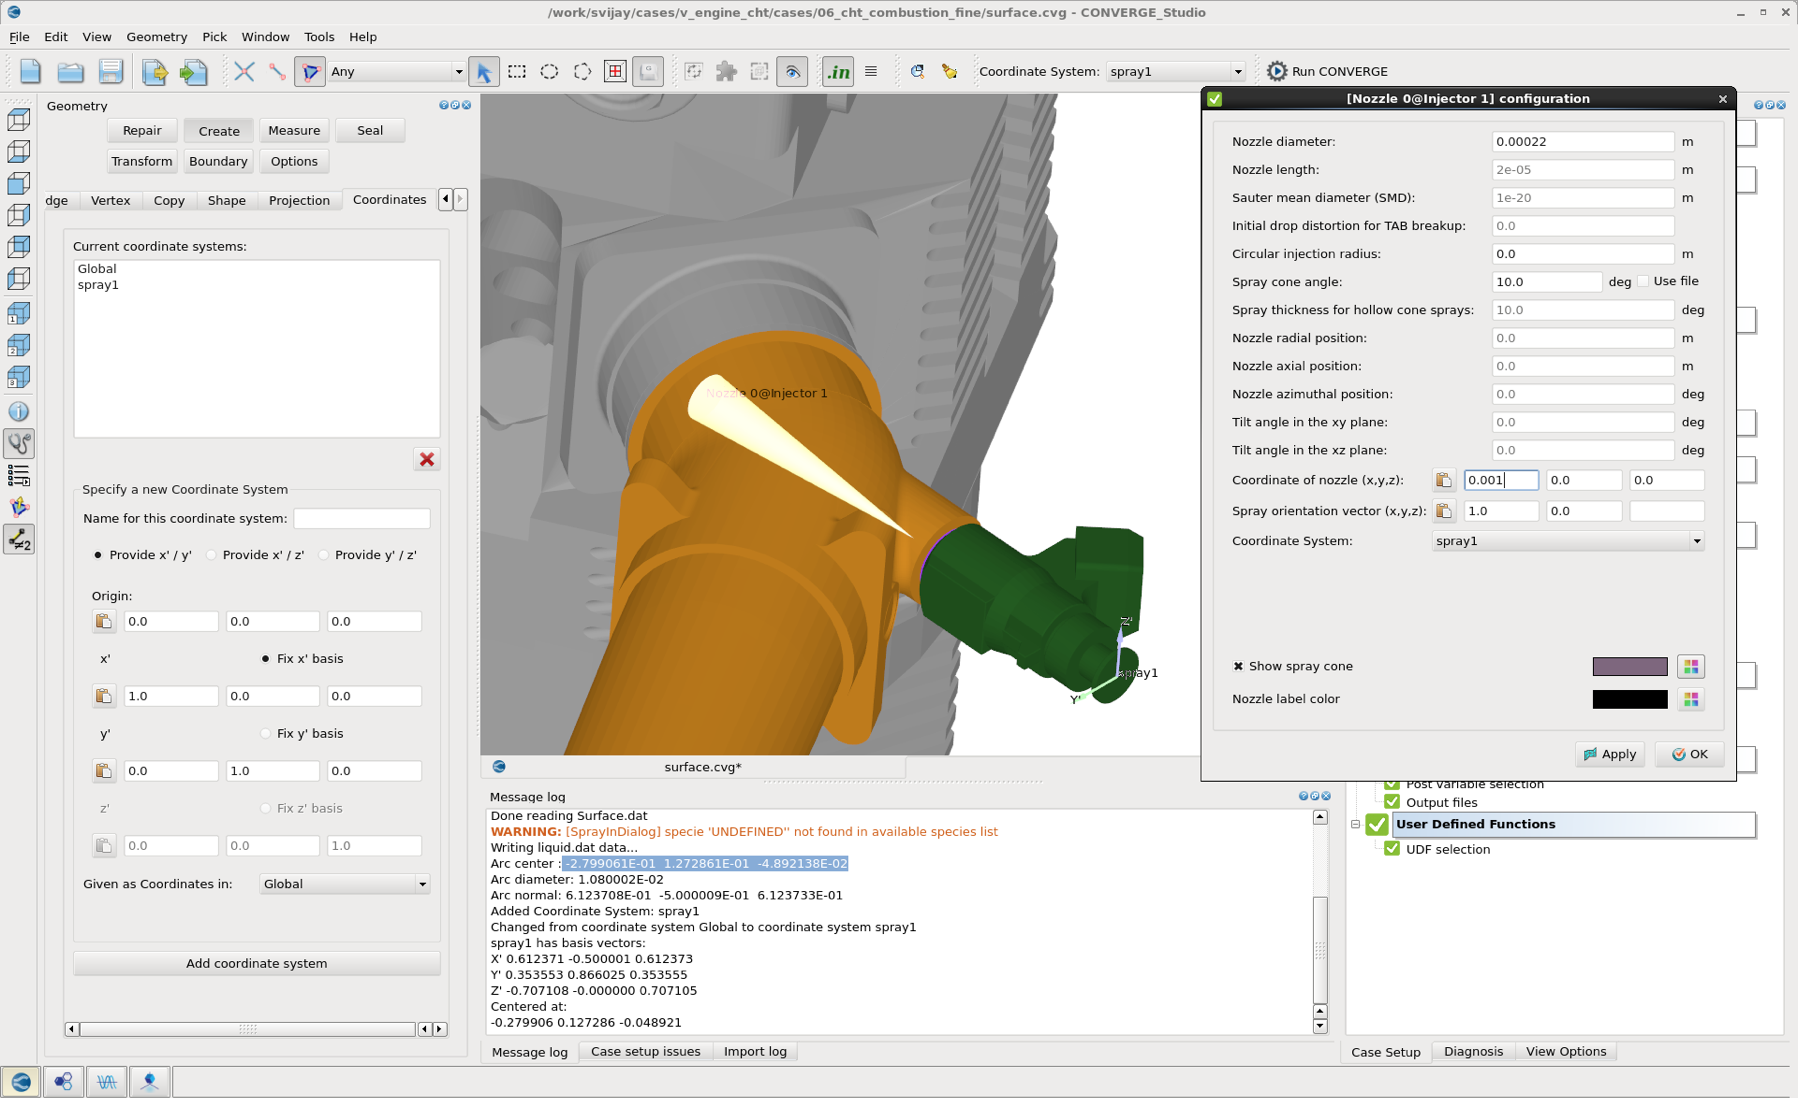Select saved view 1 cube icon
The height and width of the screenshot is (1098, 1798).
[x=19, y=313]
